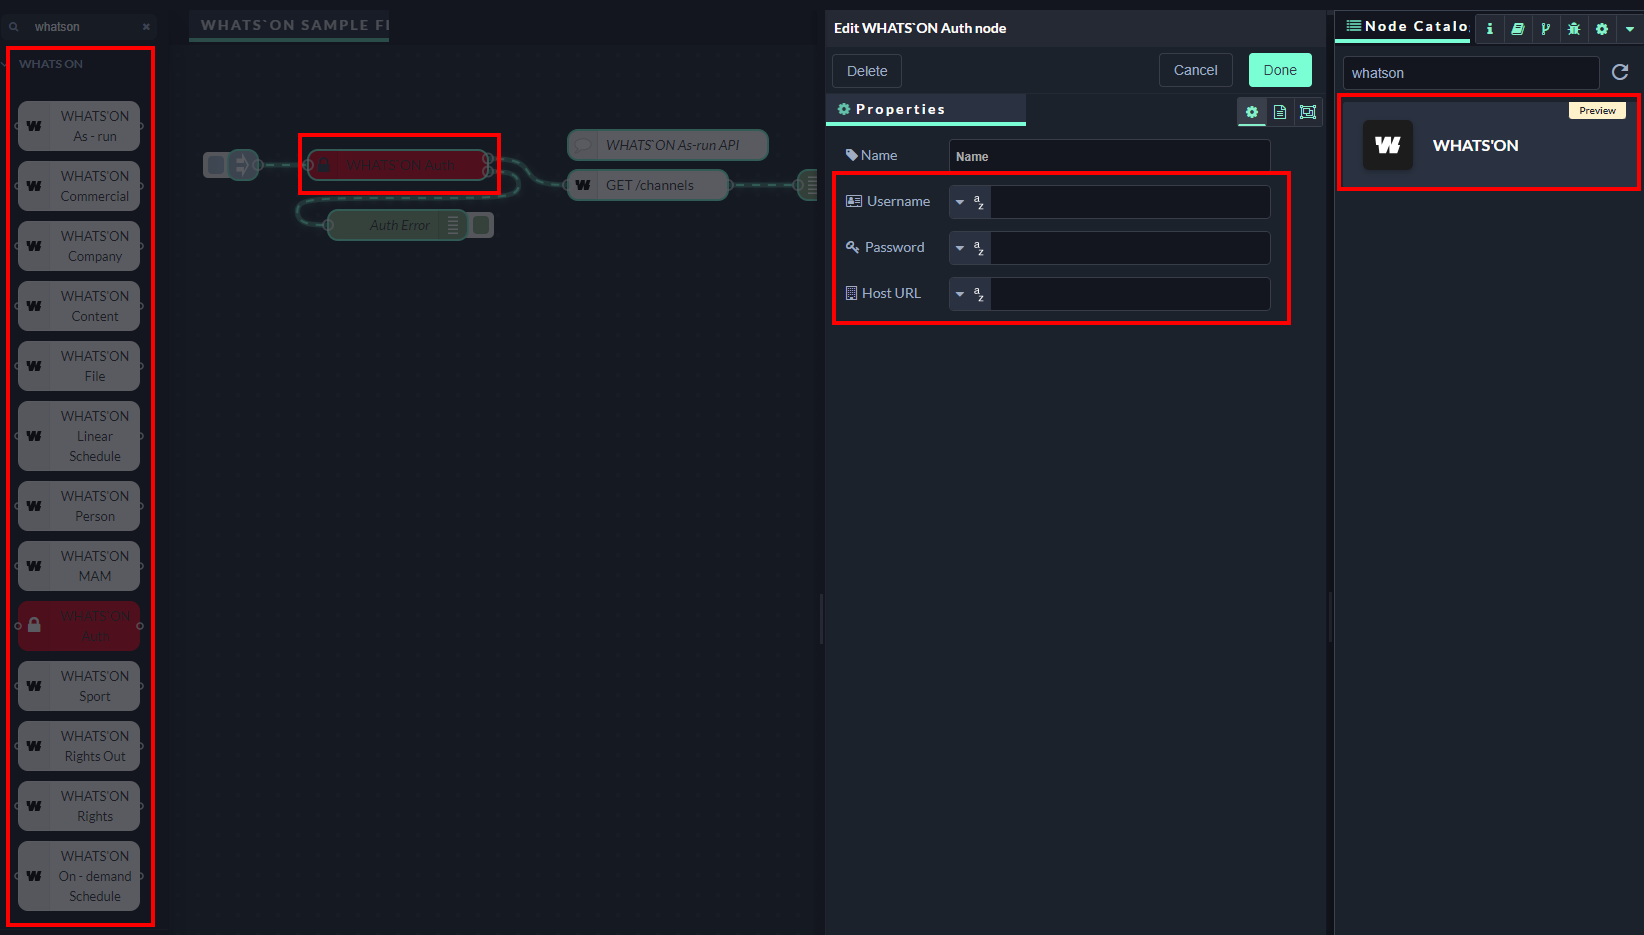Open the information sidebar tab
Viewport: 1644px width, 935px height.
pyautogui.click(x=1489, y=29)
